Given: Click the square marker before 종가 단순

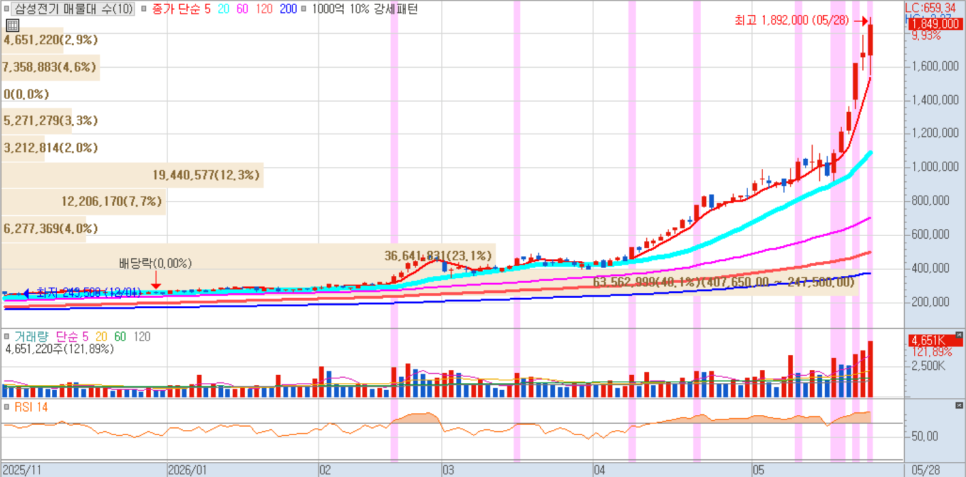Looking at the screenshot, I should (x=144, y=9).
